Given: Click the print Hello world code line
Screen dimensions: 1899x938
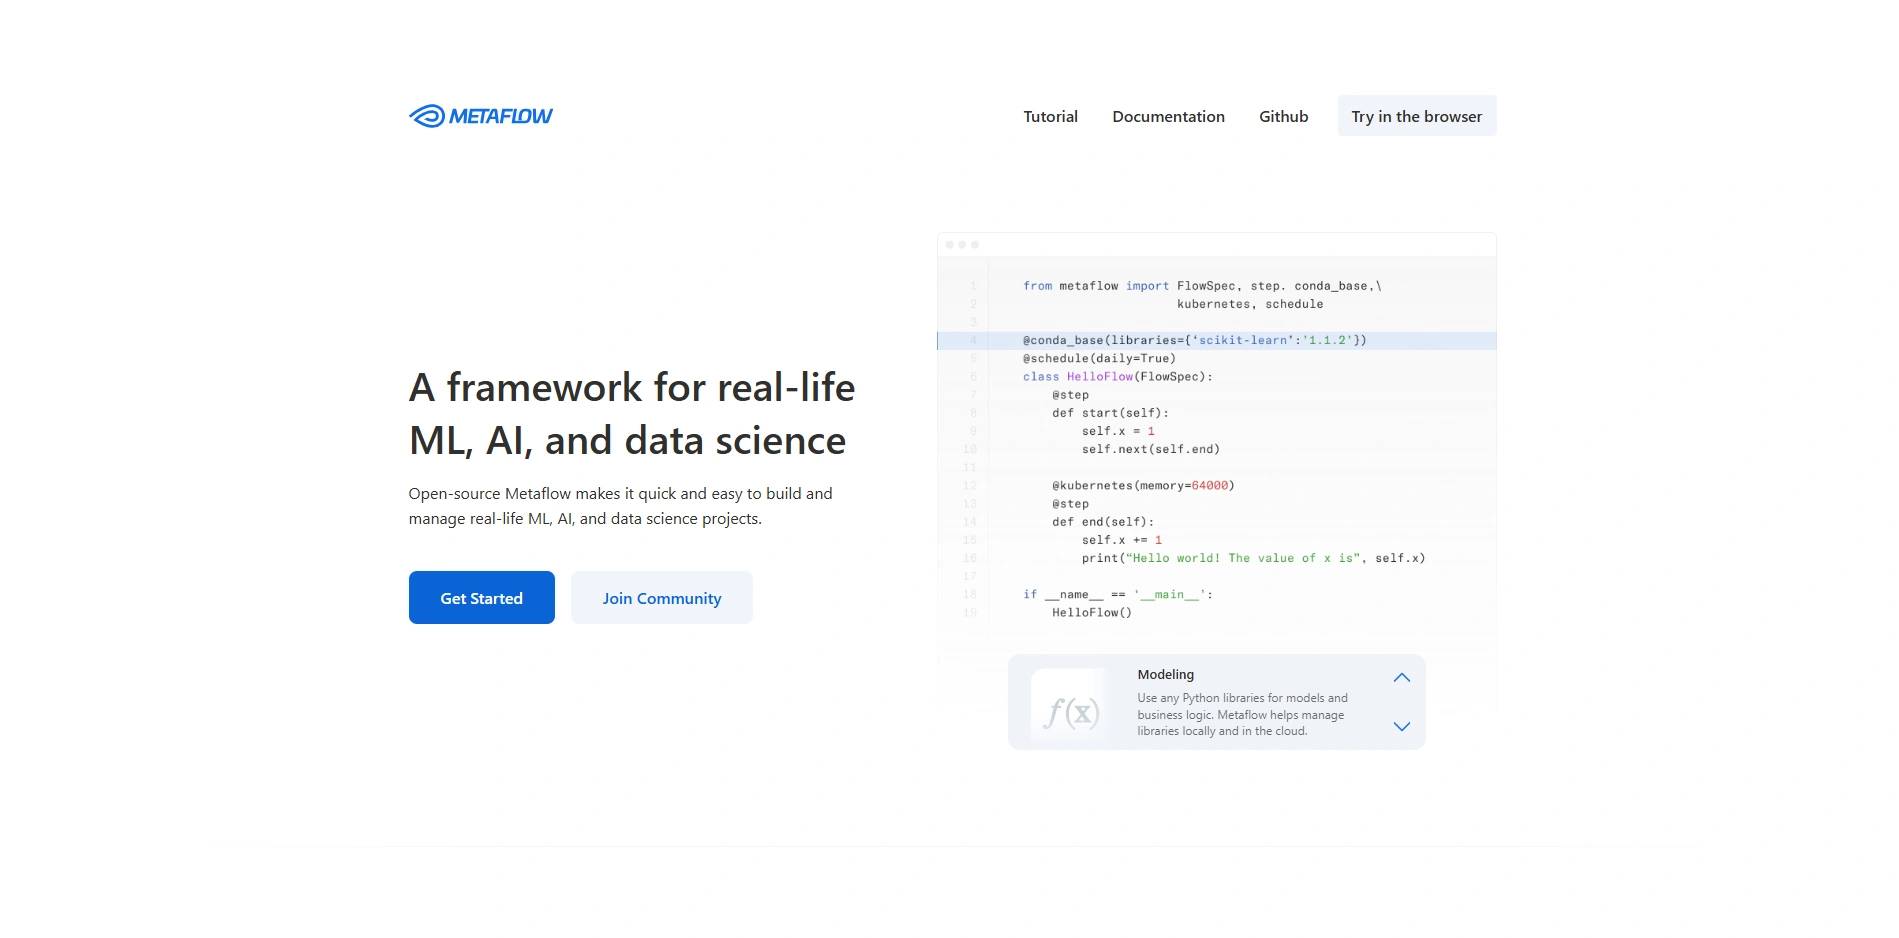Looking at the screenshot, I should [x=1253, y=558].
